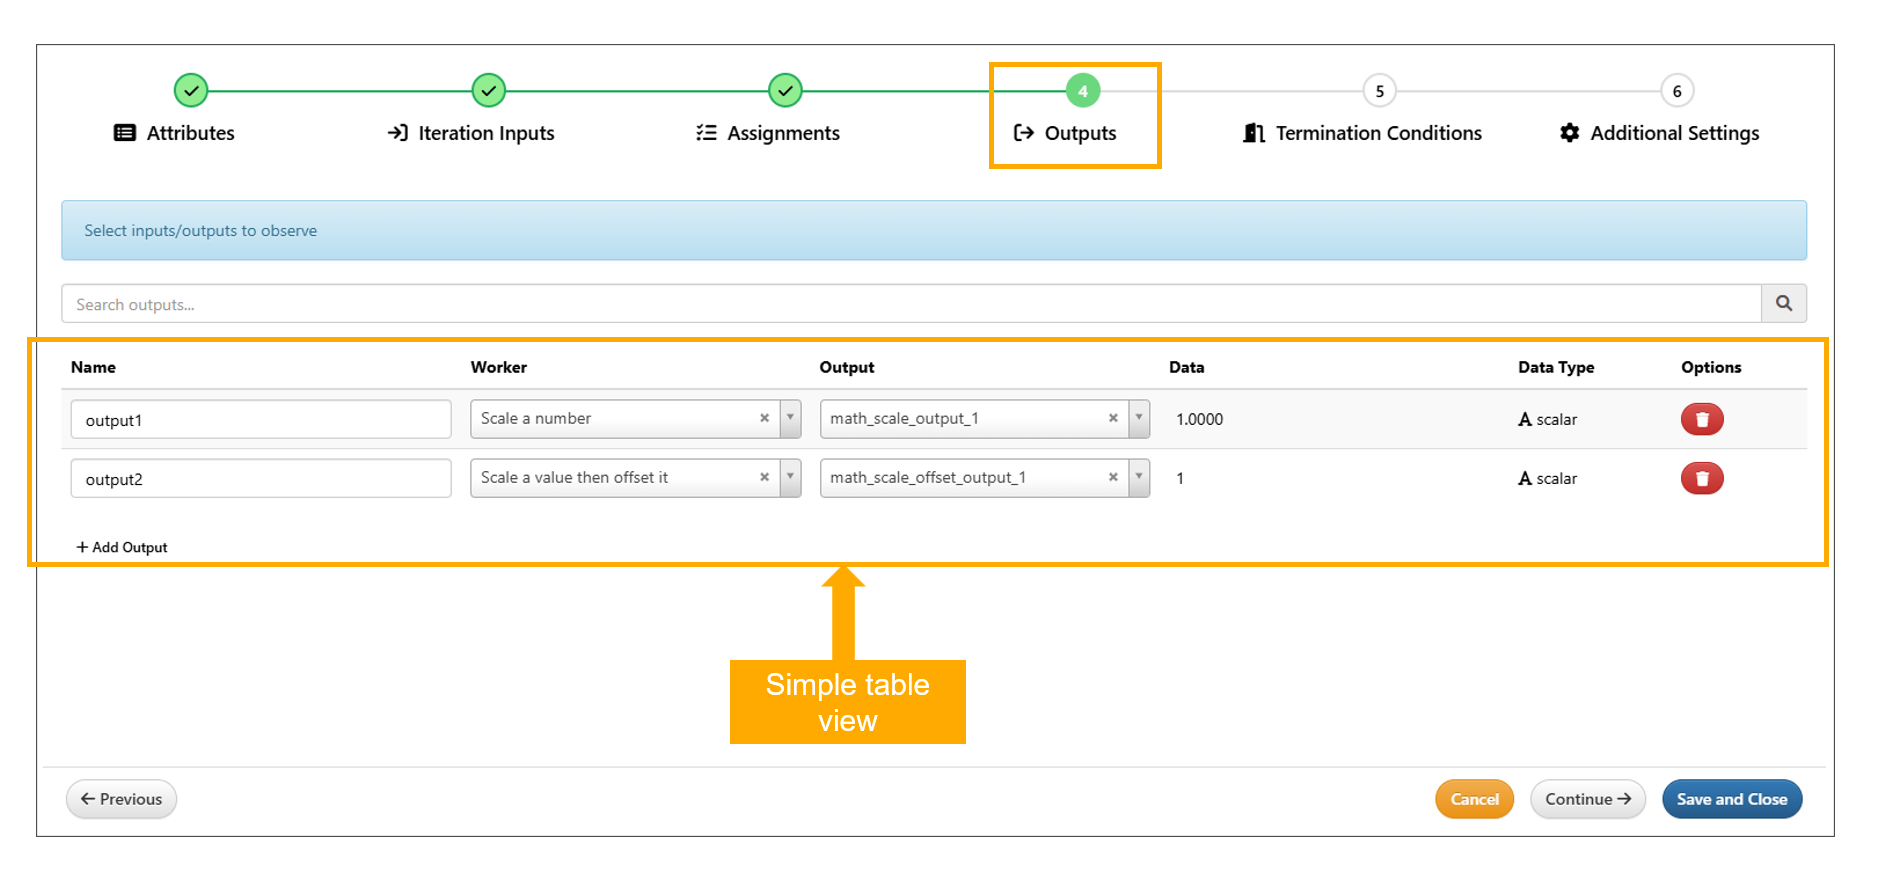The width and height of the screenshot is (1877, 886).
Task: Click the Attributes step checkmark circle
Action: [190, 91]
